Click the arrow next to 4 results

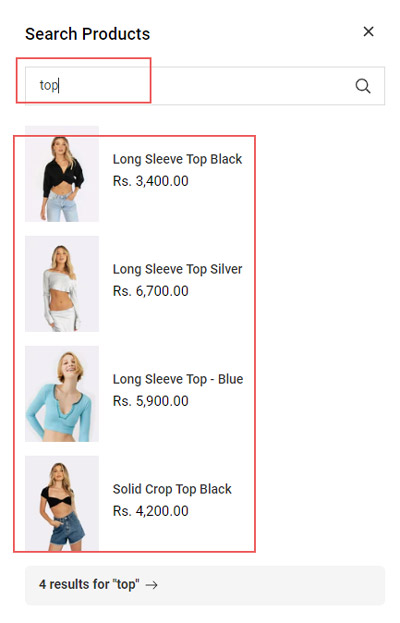[x=151, y=585]
